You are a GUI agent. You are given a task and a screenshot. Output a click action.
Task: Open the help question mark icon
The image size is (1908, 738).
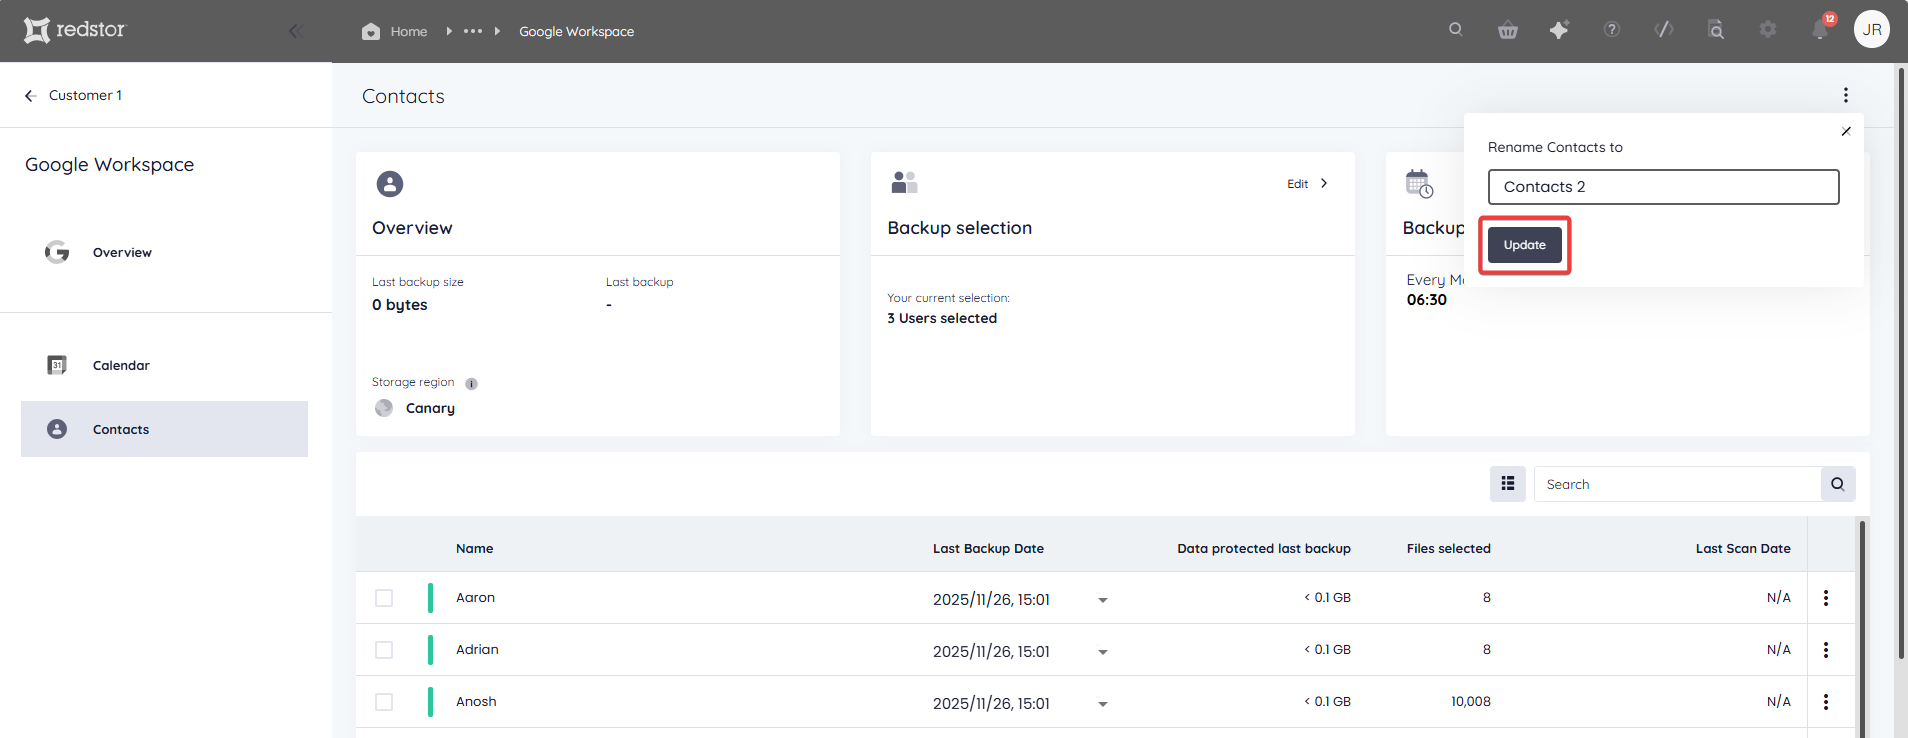click(1612, 29)
